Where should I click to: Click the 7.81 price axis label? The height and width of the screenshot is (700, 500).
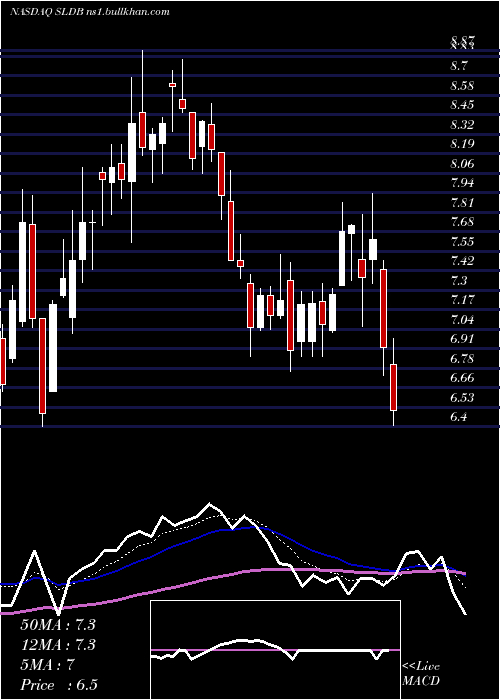pos(462,202)
